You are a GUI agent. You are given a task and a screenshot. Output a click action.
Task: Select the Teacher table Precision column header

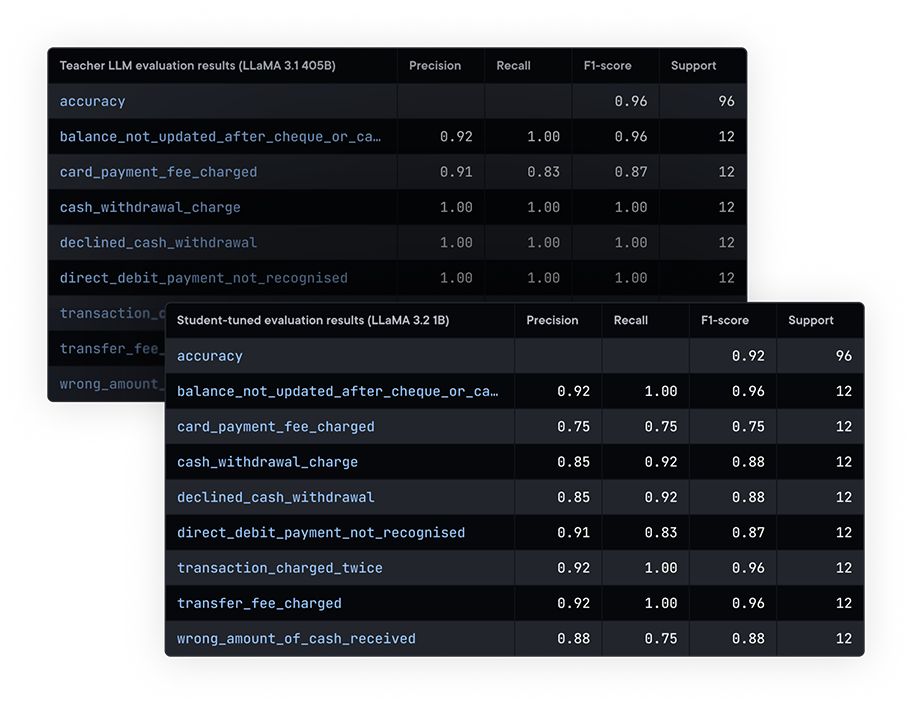(x=434, y=66)
